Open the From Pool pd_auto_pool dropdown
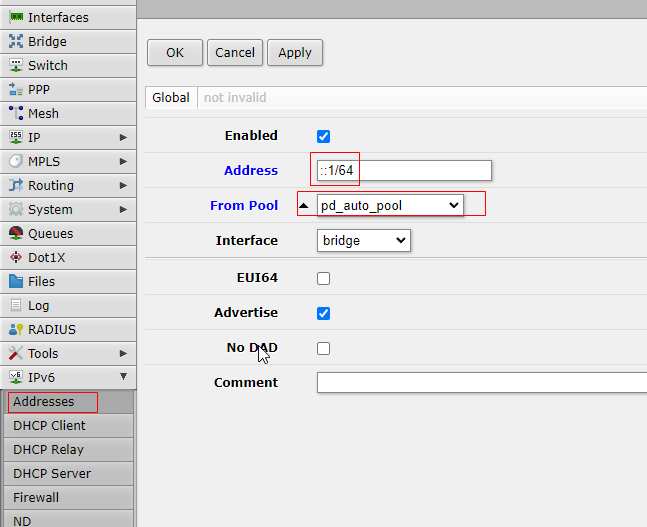The width and height of the screenshot is (647, 527). pos(390,205)
